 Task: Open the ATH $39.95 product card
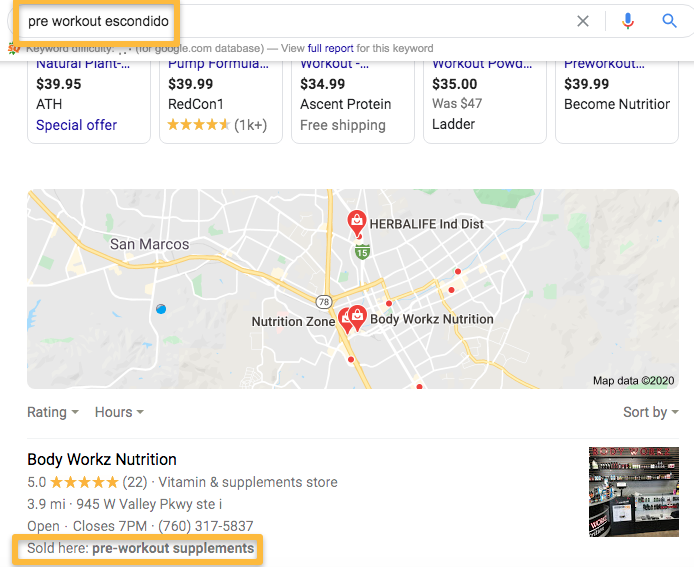click(89, 102)
